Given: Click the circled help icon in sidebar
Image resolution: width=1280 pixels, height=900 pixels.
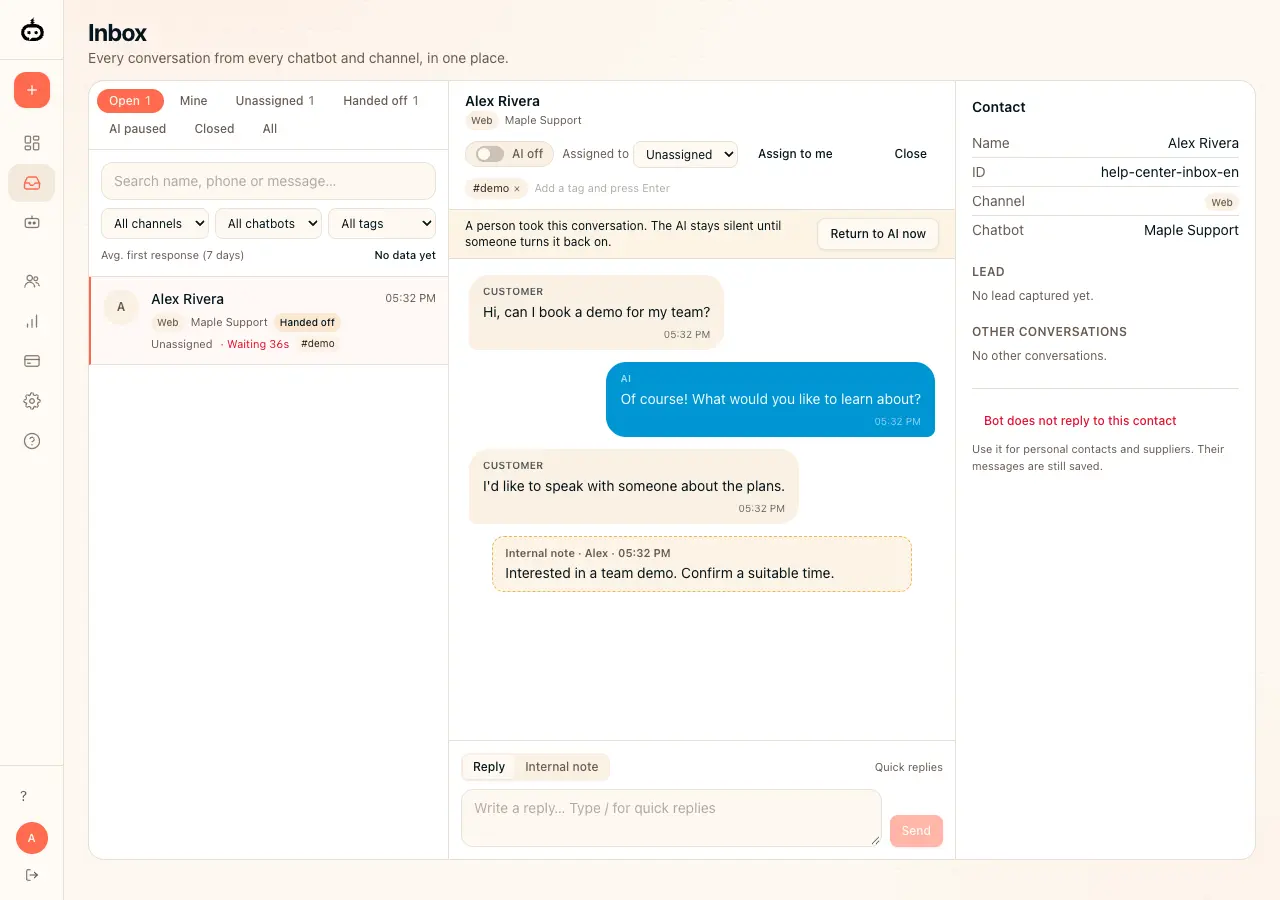Looking at the screenshot, I should click(32, 441).
